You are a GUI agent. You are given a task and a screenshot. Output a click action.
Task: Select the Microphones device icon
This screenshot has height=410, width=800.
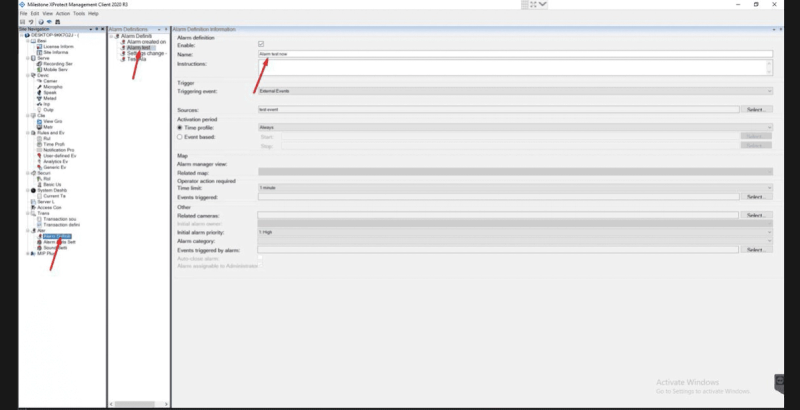(x=39, y=87)
